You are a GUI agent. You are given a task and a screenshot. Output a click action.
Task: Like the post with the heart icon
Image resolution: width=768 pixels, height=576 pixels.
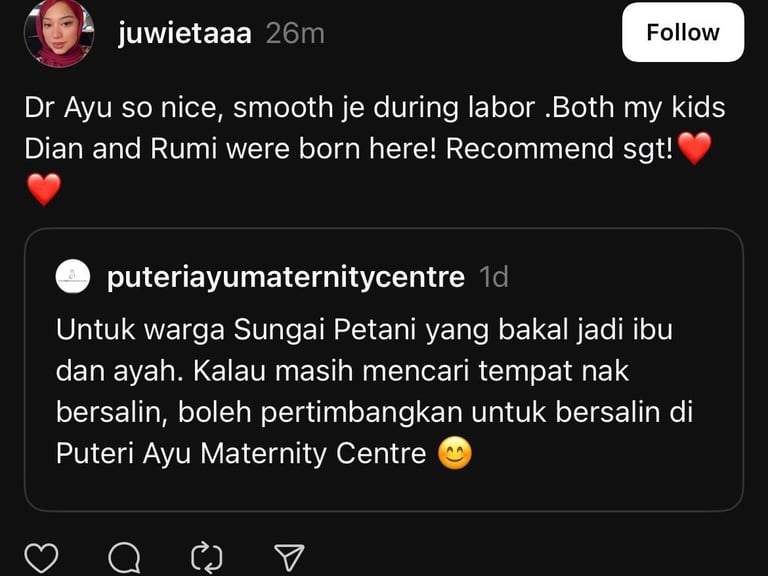(41, 558)
